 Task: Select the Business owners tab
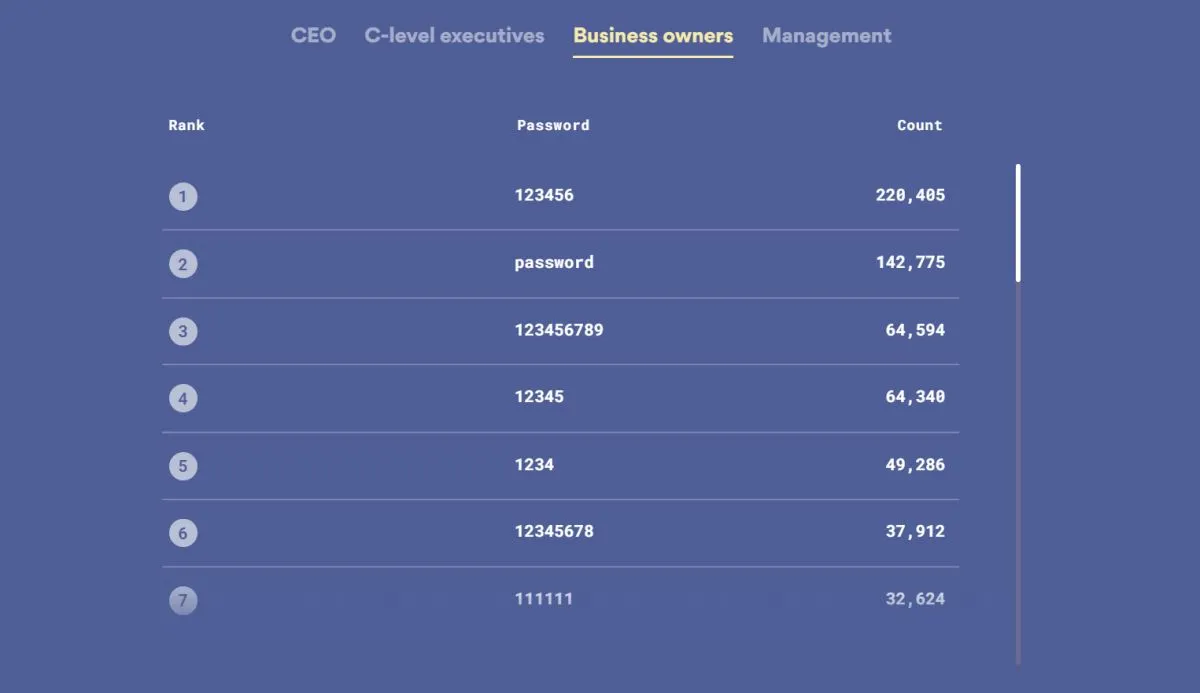[652, 36]
